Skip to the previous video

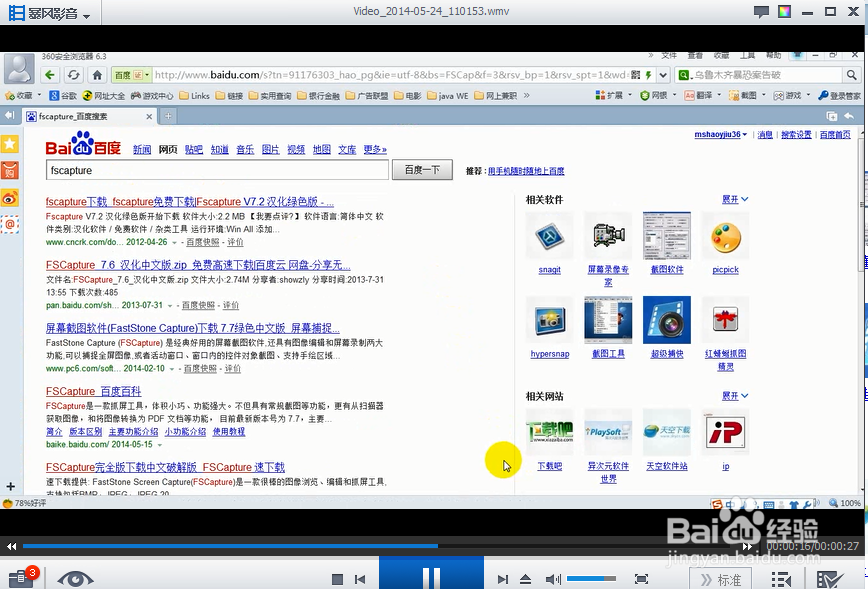360,579
